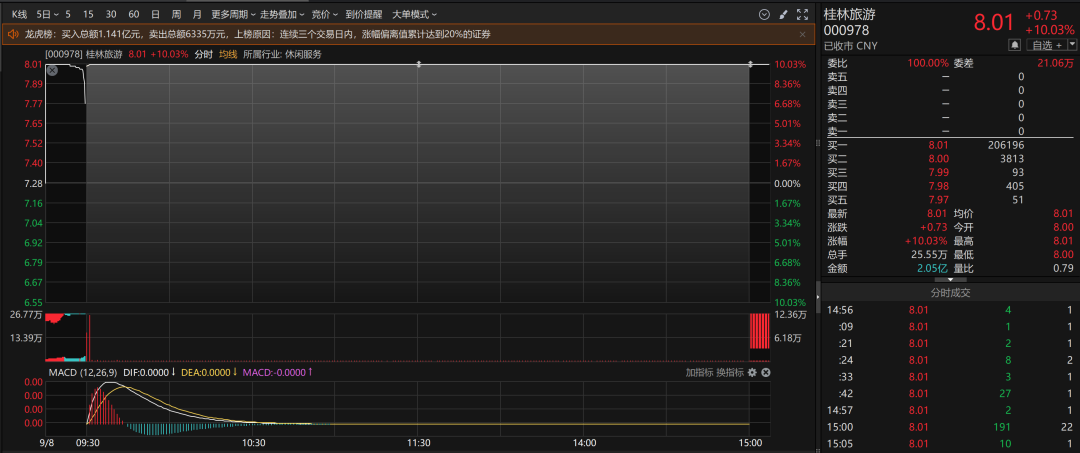Click the 量比 0.79 value
Viewport: 1080px width, 453px height.
[1064, 269]
